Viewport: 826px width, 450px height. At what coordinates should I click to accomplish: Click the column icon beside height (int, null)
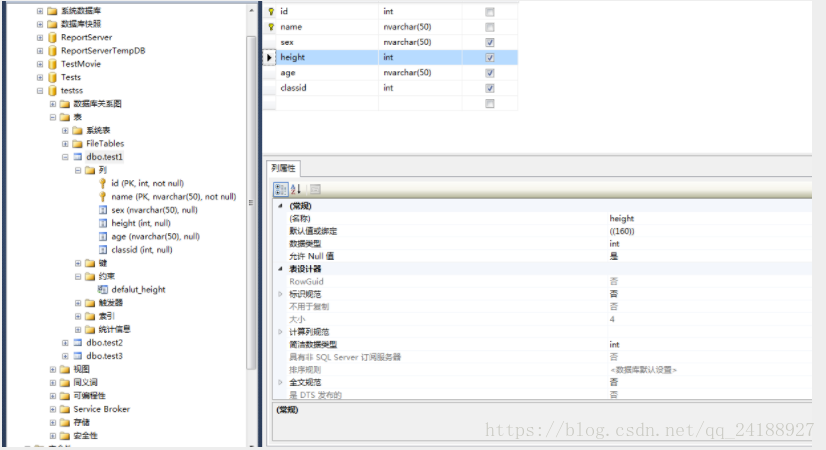103,223
